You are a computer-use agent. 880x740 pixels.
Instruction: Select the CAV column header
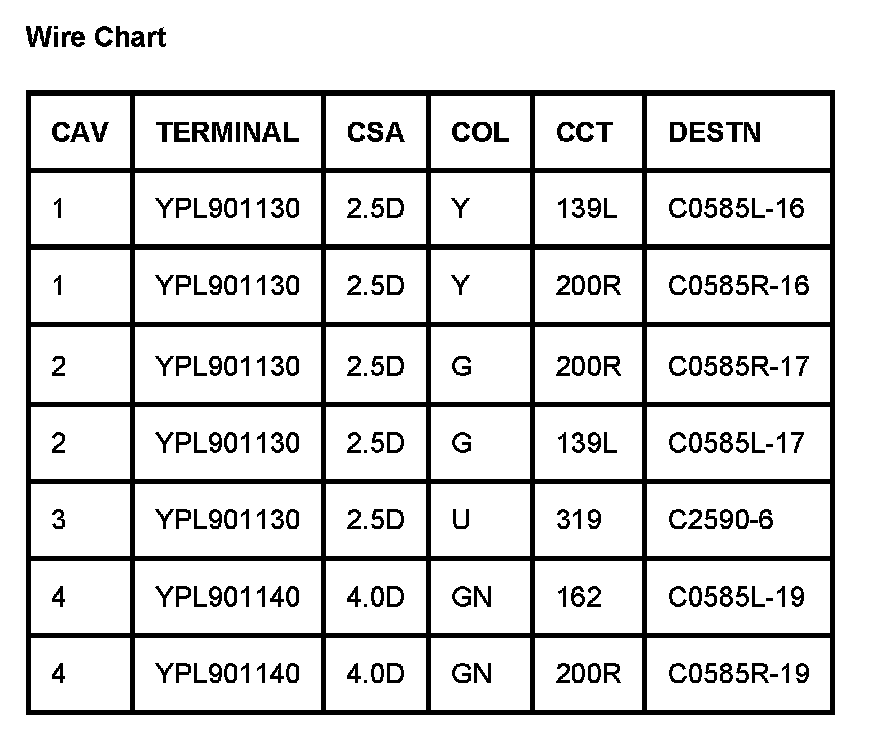pyautogui.click(x=80, y=132)
